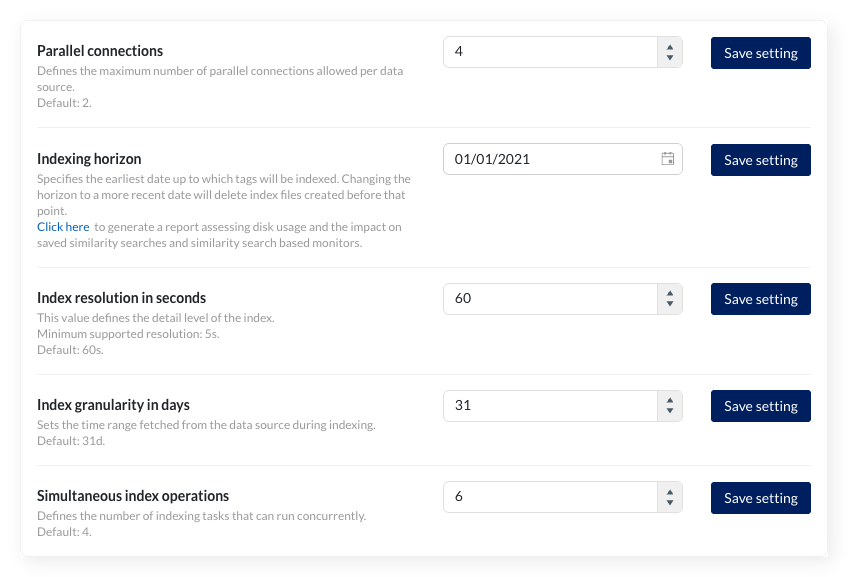Increment Simultaneous index operations value
This screenshot has height=577, width=848.
tap(669, 492)
